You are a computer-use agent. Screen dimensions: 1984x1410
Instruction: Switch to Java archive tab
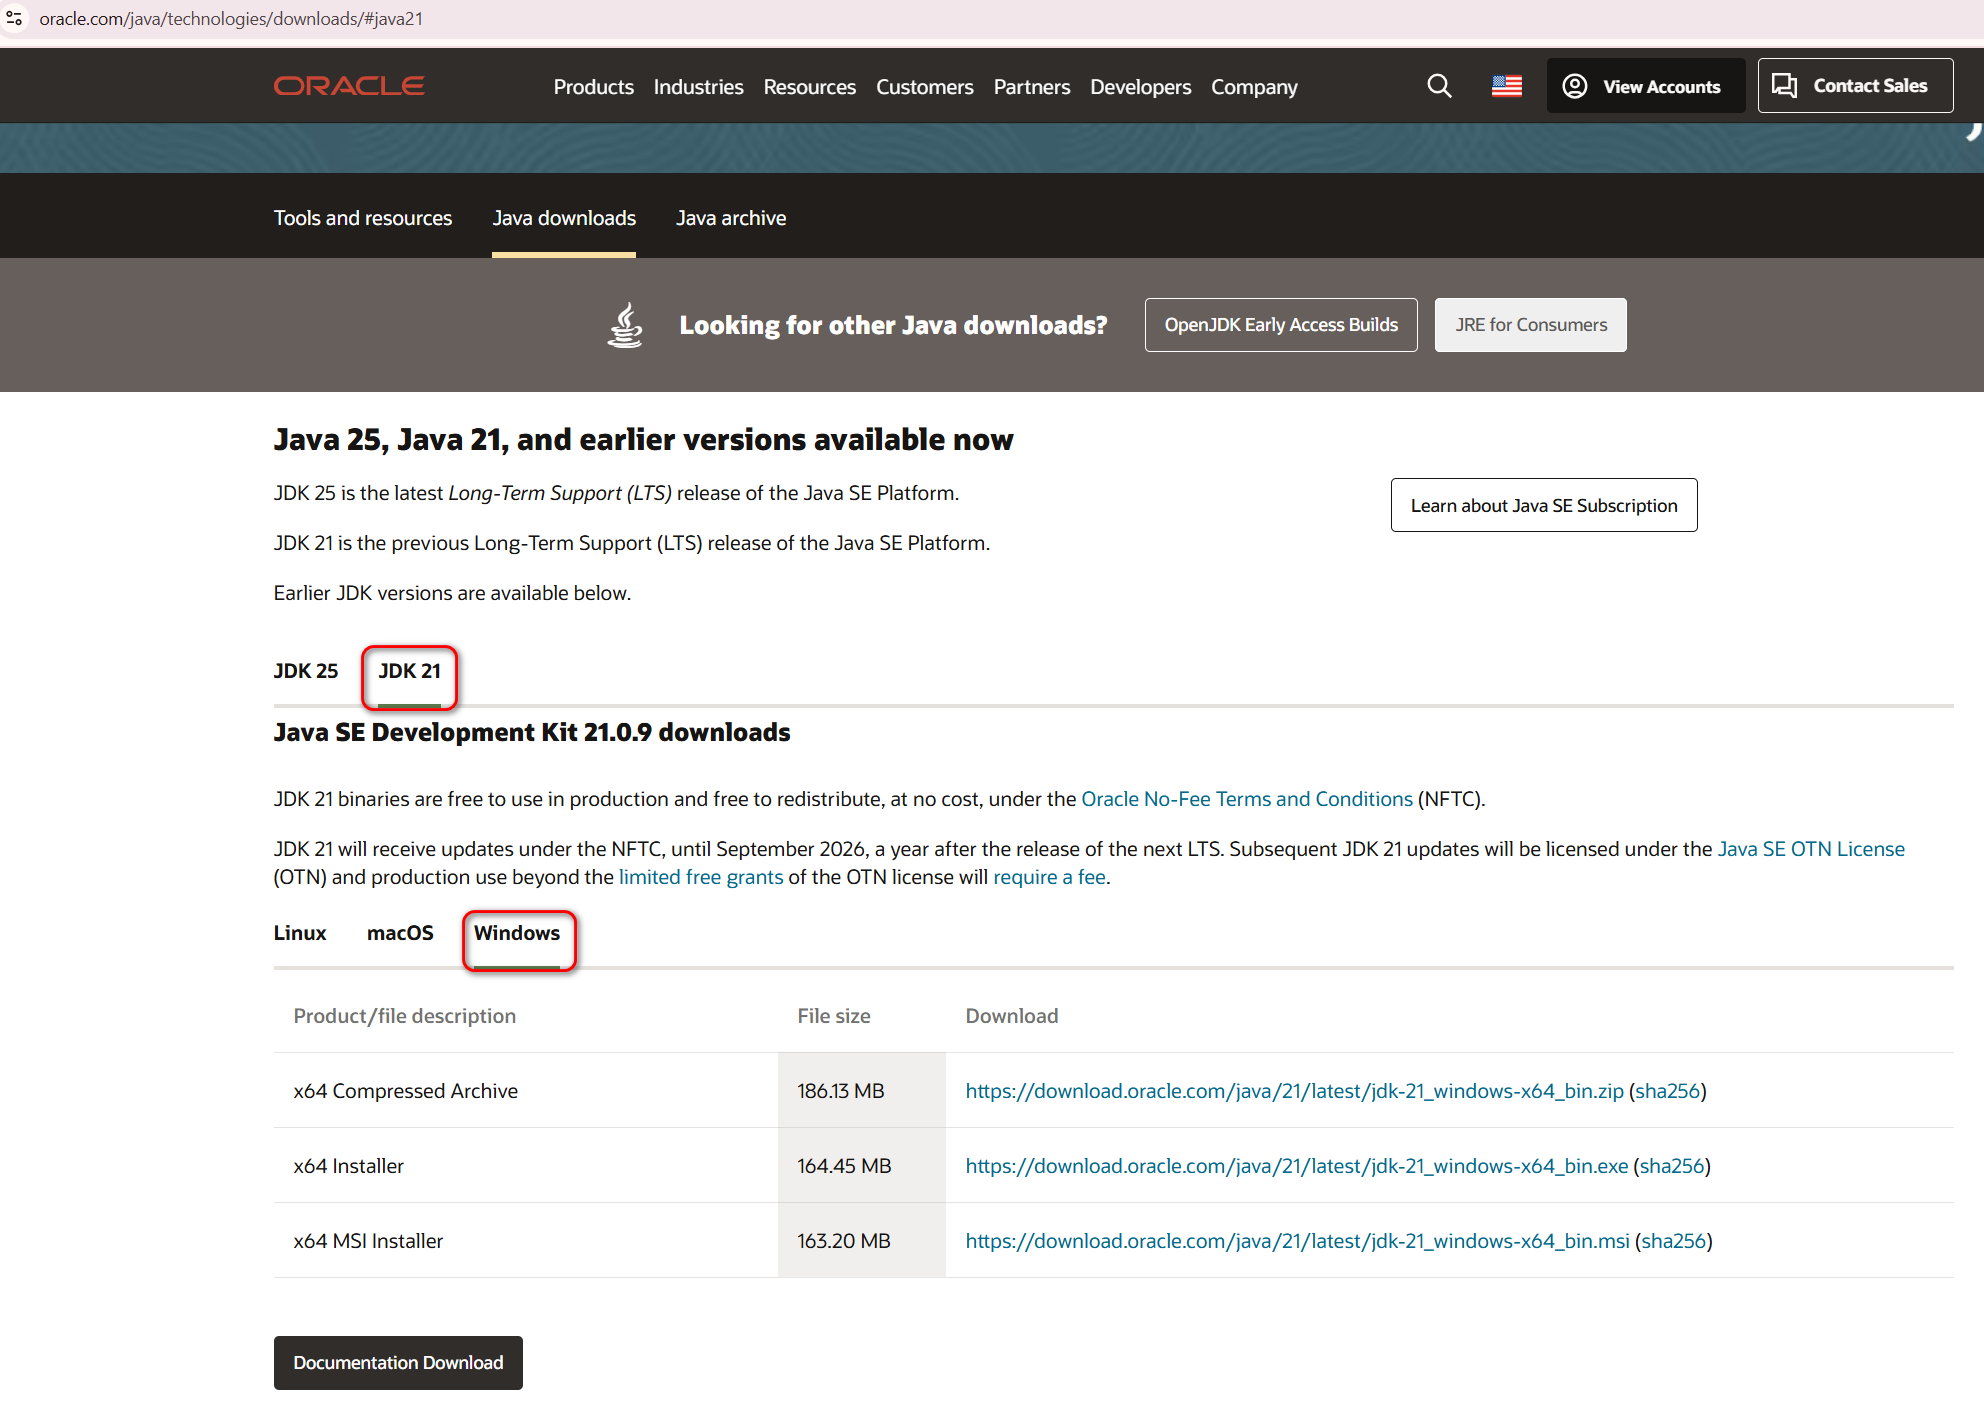(730, 218)
